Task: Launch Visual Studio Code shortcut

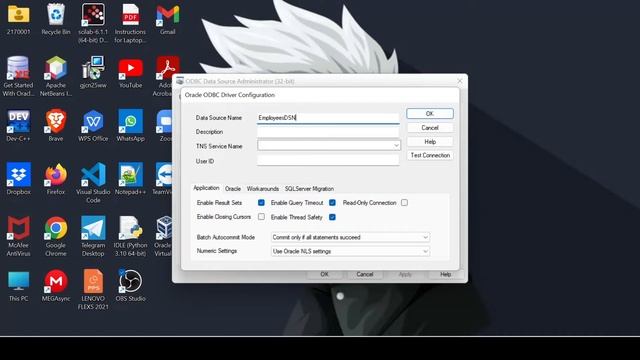Action: (93, 183)
